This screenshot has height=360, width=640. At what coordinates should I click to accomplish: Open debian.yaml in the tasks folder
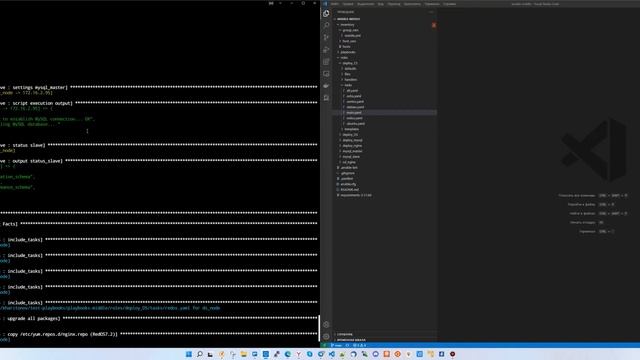click(355, 107)
